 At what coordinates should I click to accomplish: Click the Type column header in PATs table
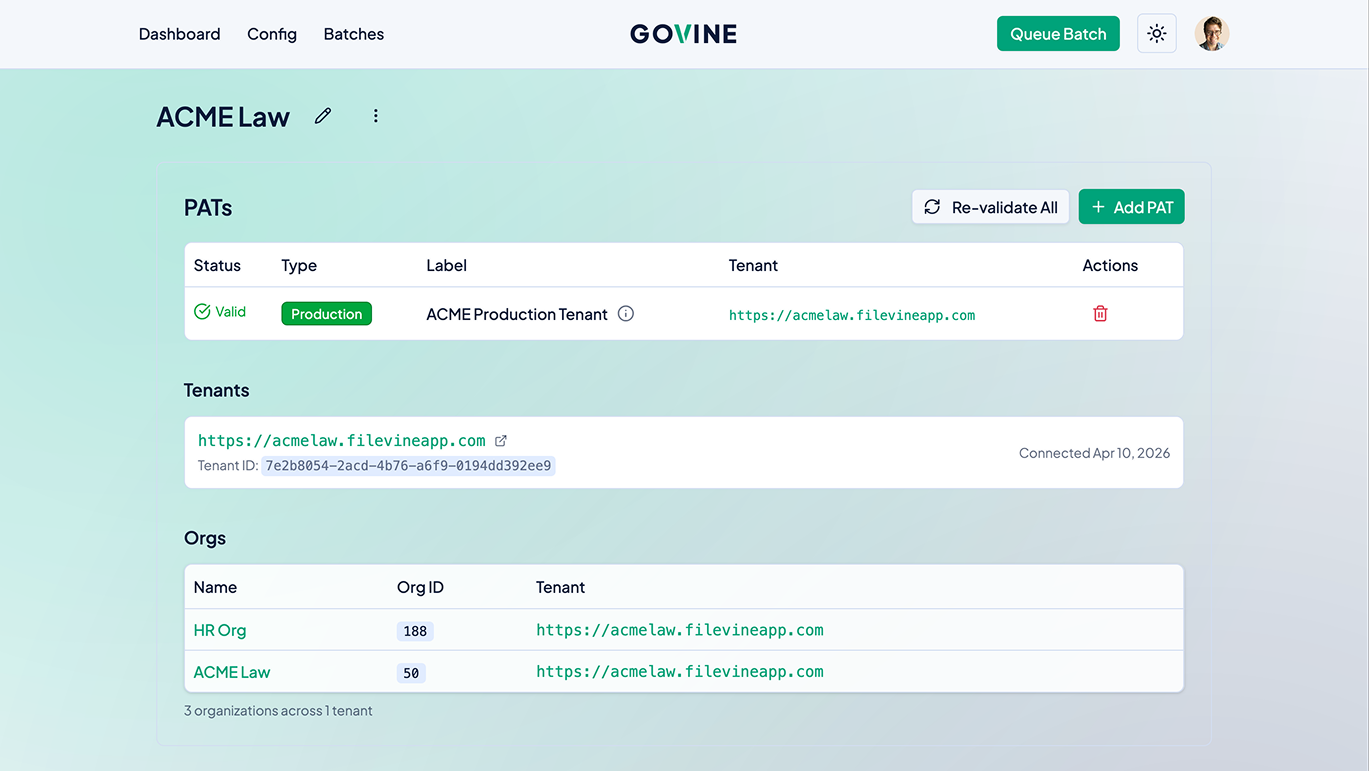click(299, 265)
